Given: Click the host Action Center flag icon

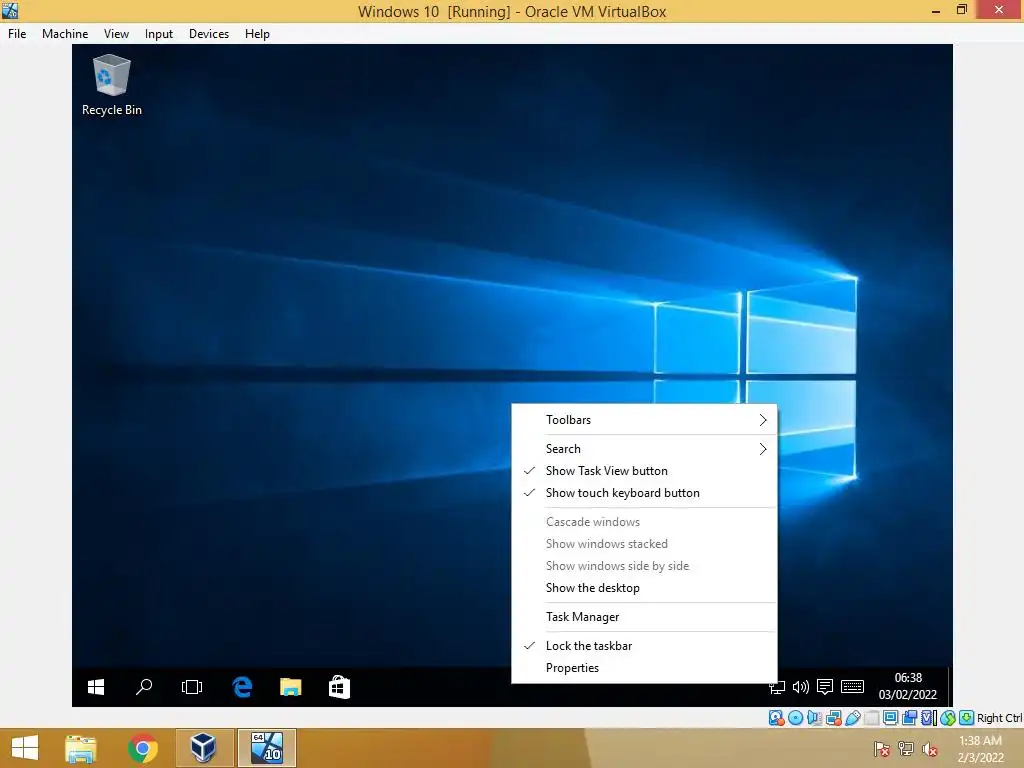Looking at the screenshot, I should tap(881, 749).
